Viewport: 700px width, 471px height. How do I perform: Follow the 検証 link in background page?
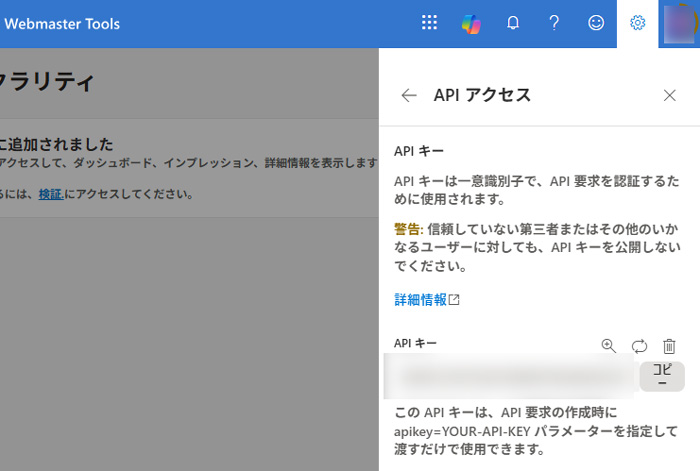[51, 194]
